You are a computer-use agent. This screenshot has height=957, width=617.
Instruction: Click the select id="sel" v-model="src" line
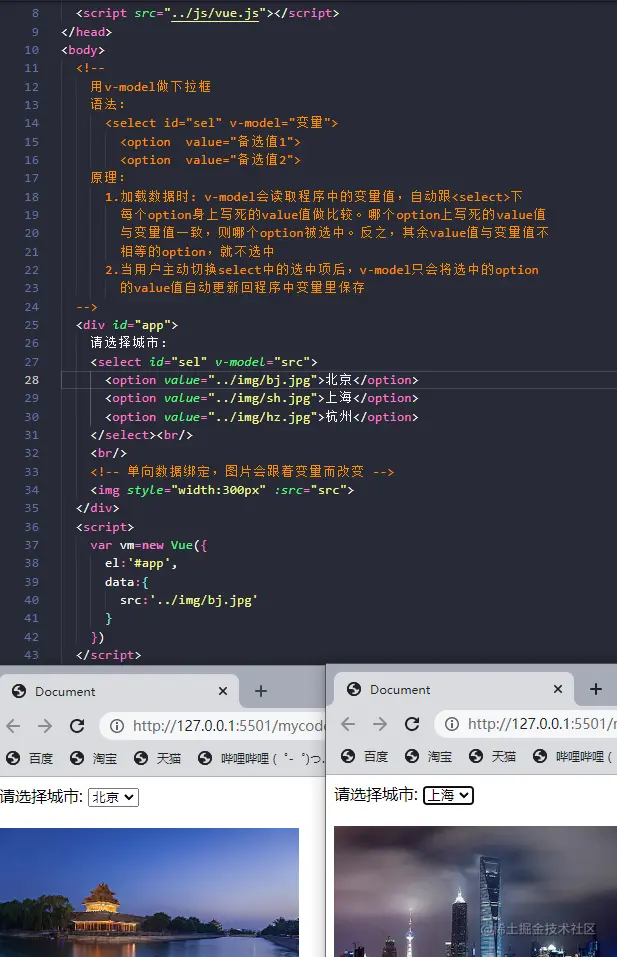tap(204, 362)
